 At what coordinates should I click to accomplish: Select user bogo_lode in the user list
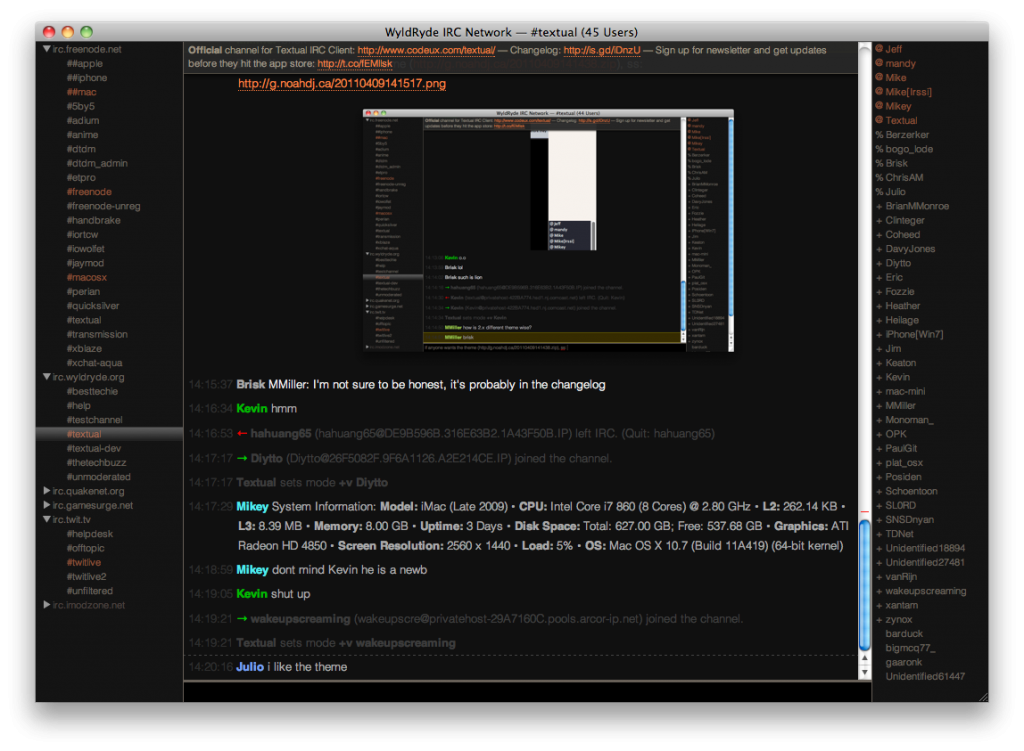click(909, 149)
